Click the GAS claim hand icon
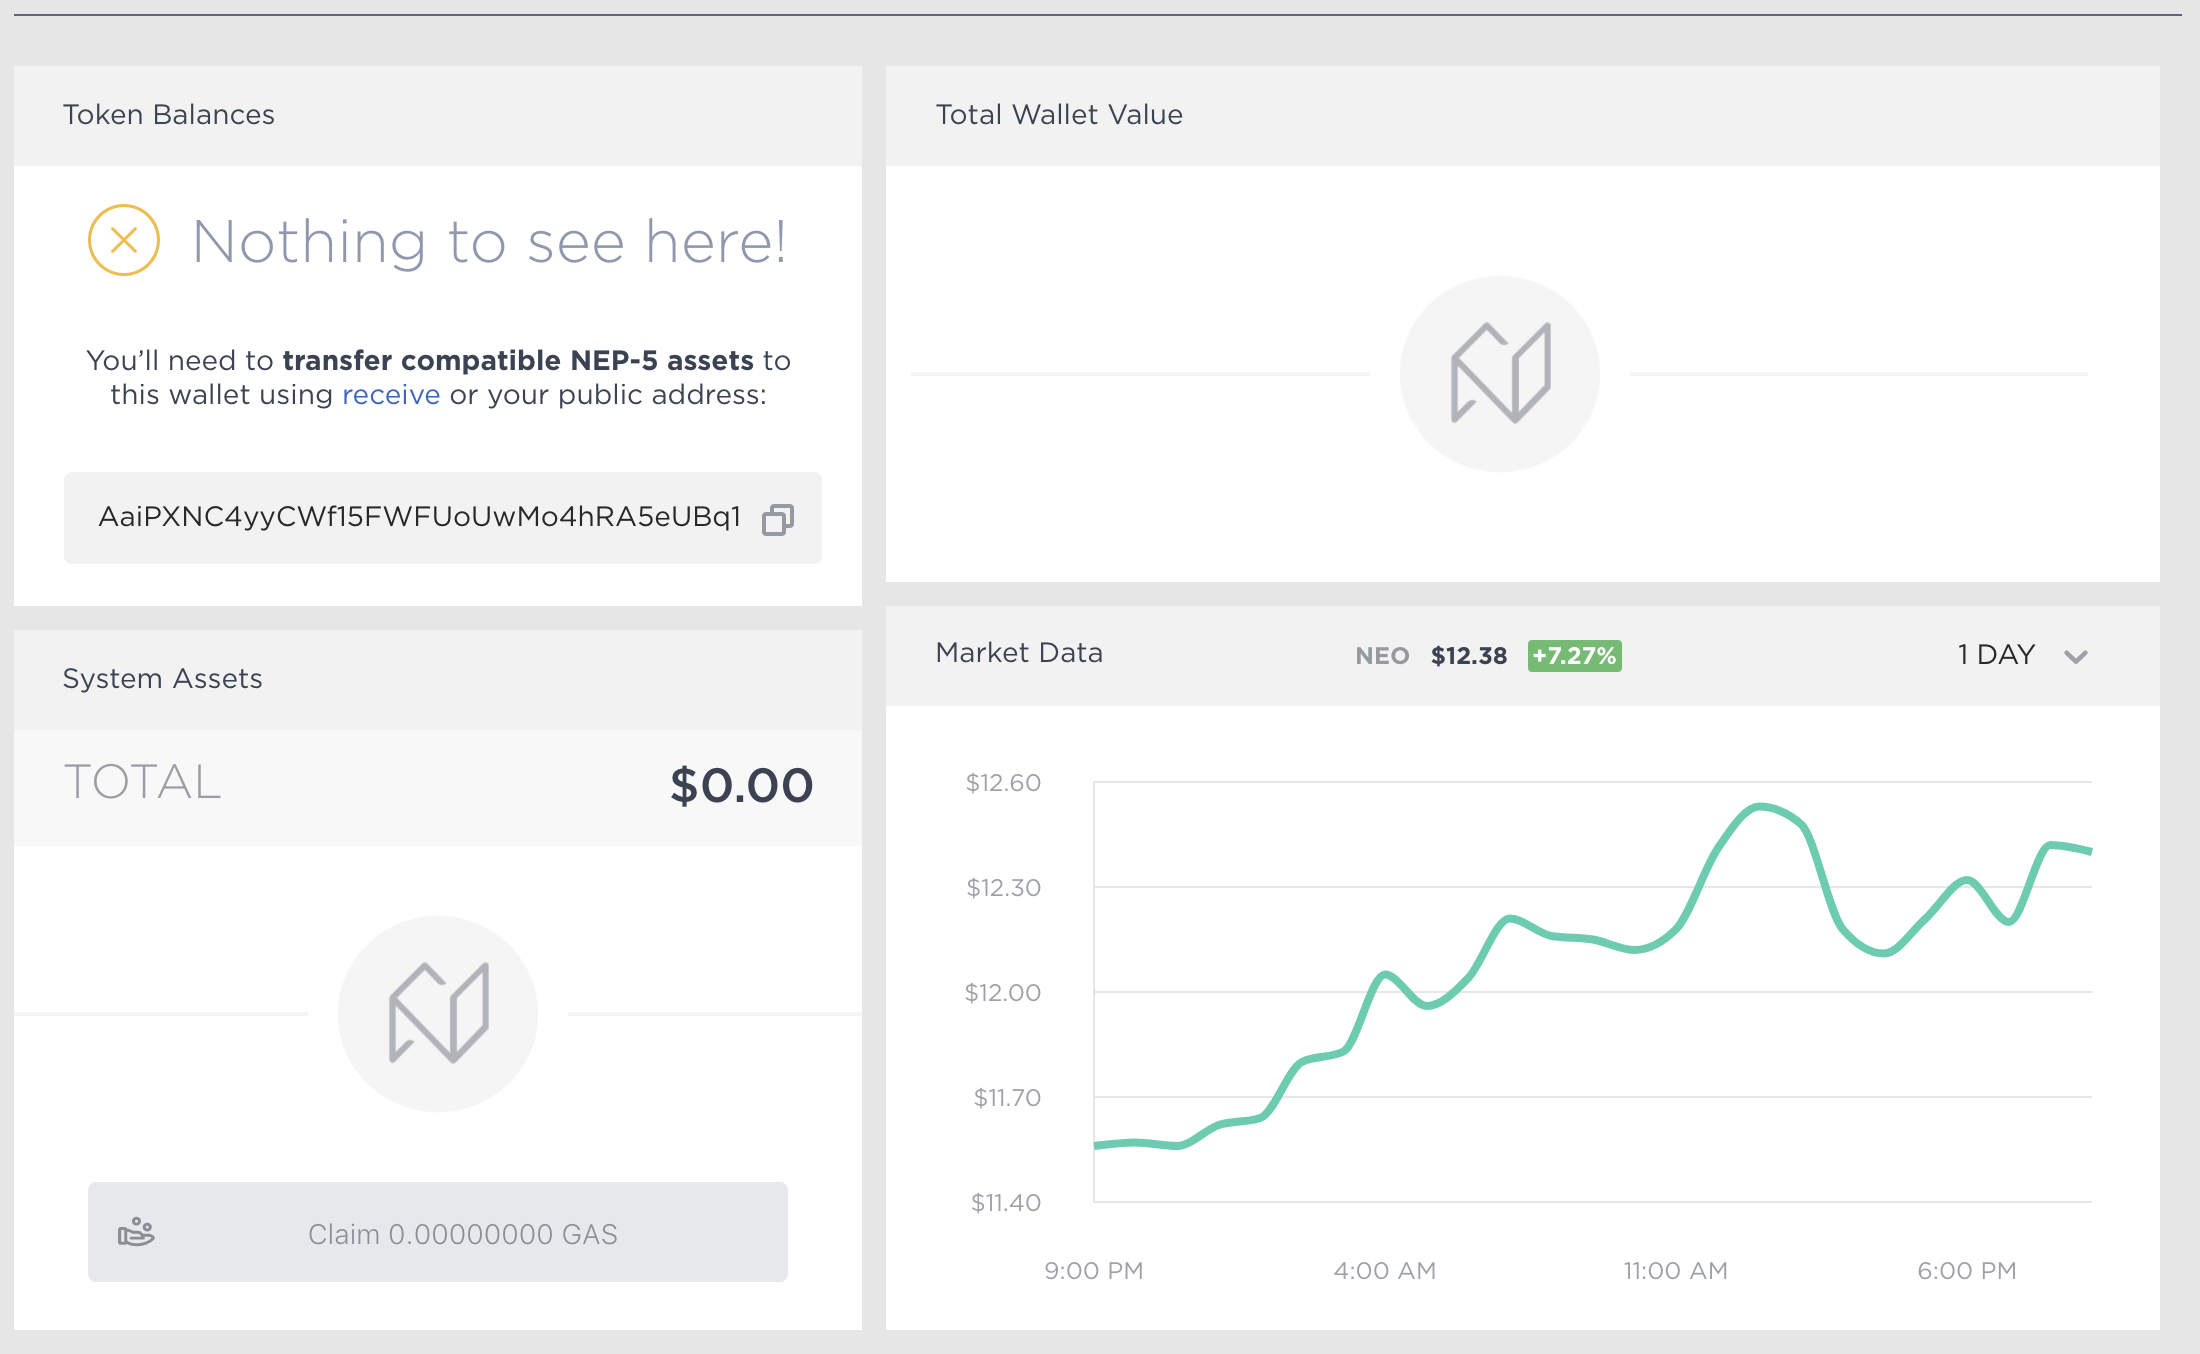 139,1232
